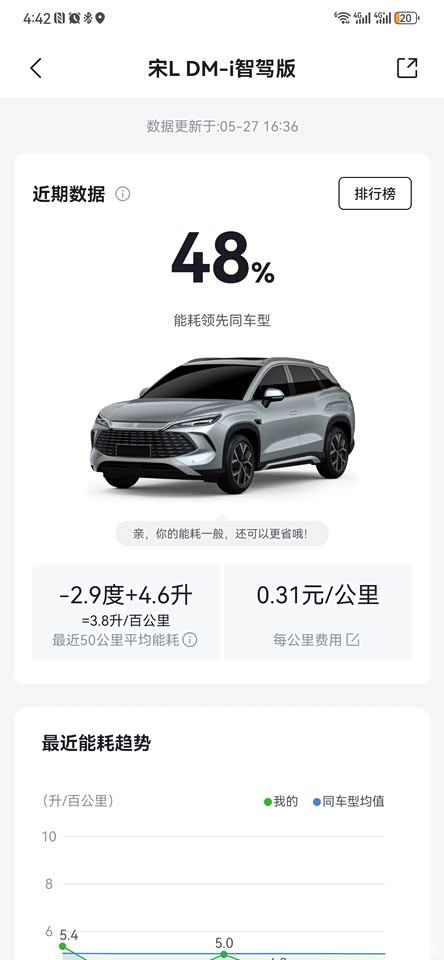This screenshot has height=960, width=444.
Task: Toggle the 我的 legend series
Action: (281, 801)
